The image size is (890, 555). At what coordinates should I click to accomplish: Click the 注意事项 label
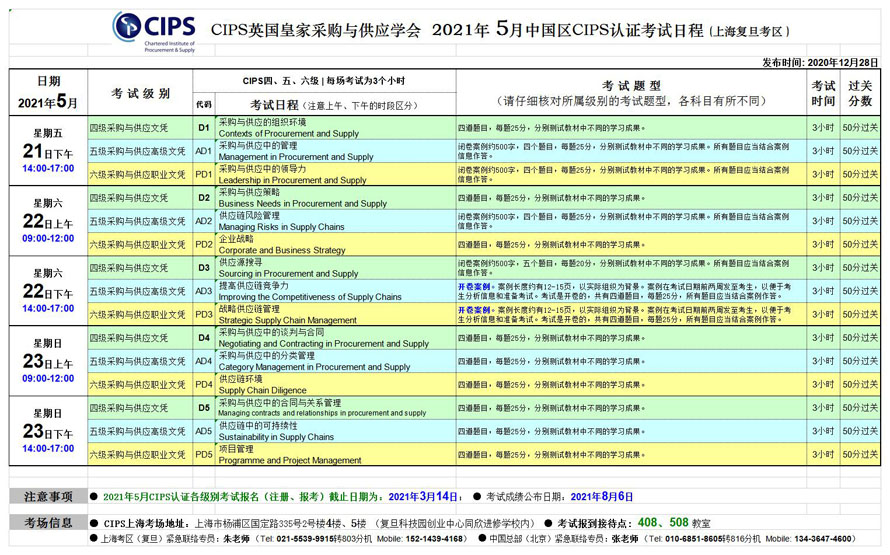[48, 497]
